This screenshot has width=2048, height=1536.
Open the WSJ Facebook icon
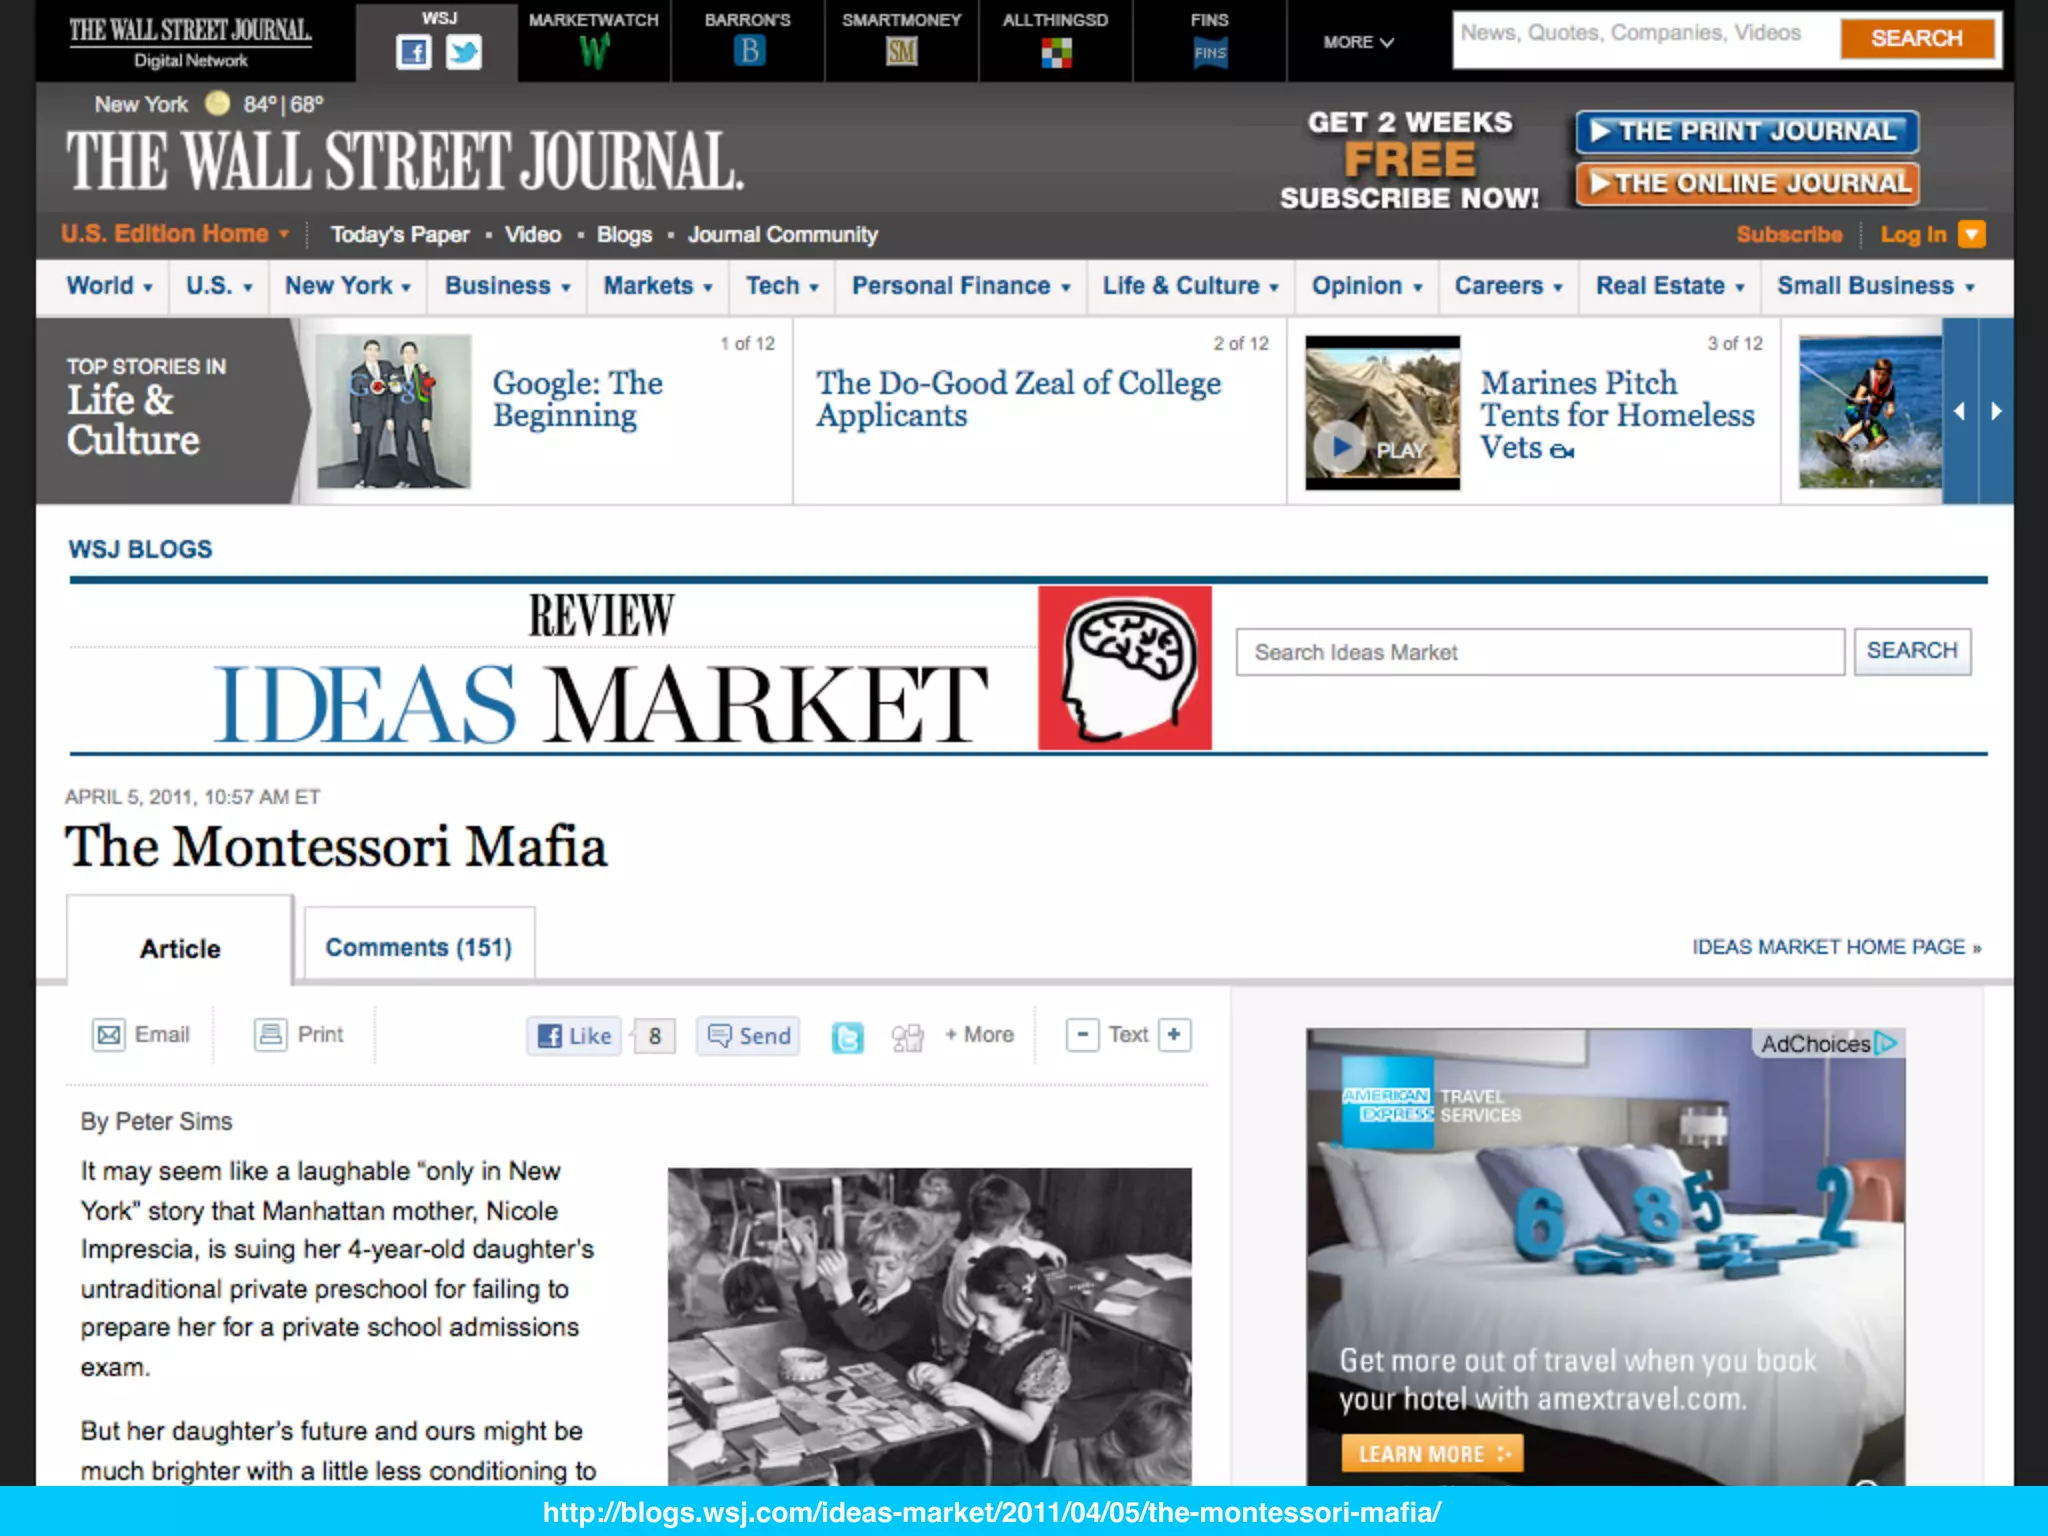tap(413, 52)
